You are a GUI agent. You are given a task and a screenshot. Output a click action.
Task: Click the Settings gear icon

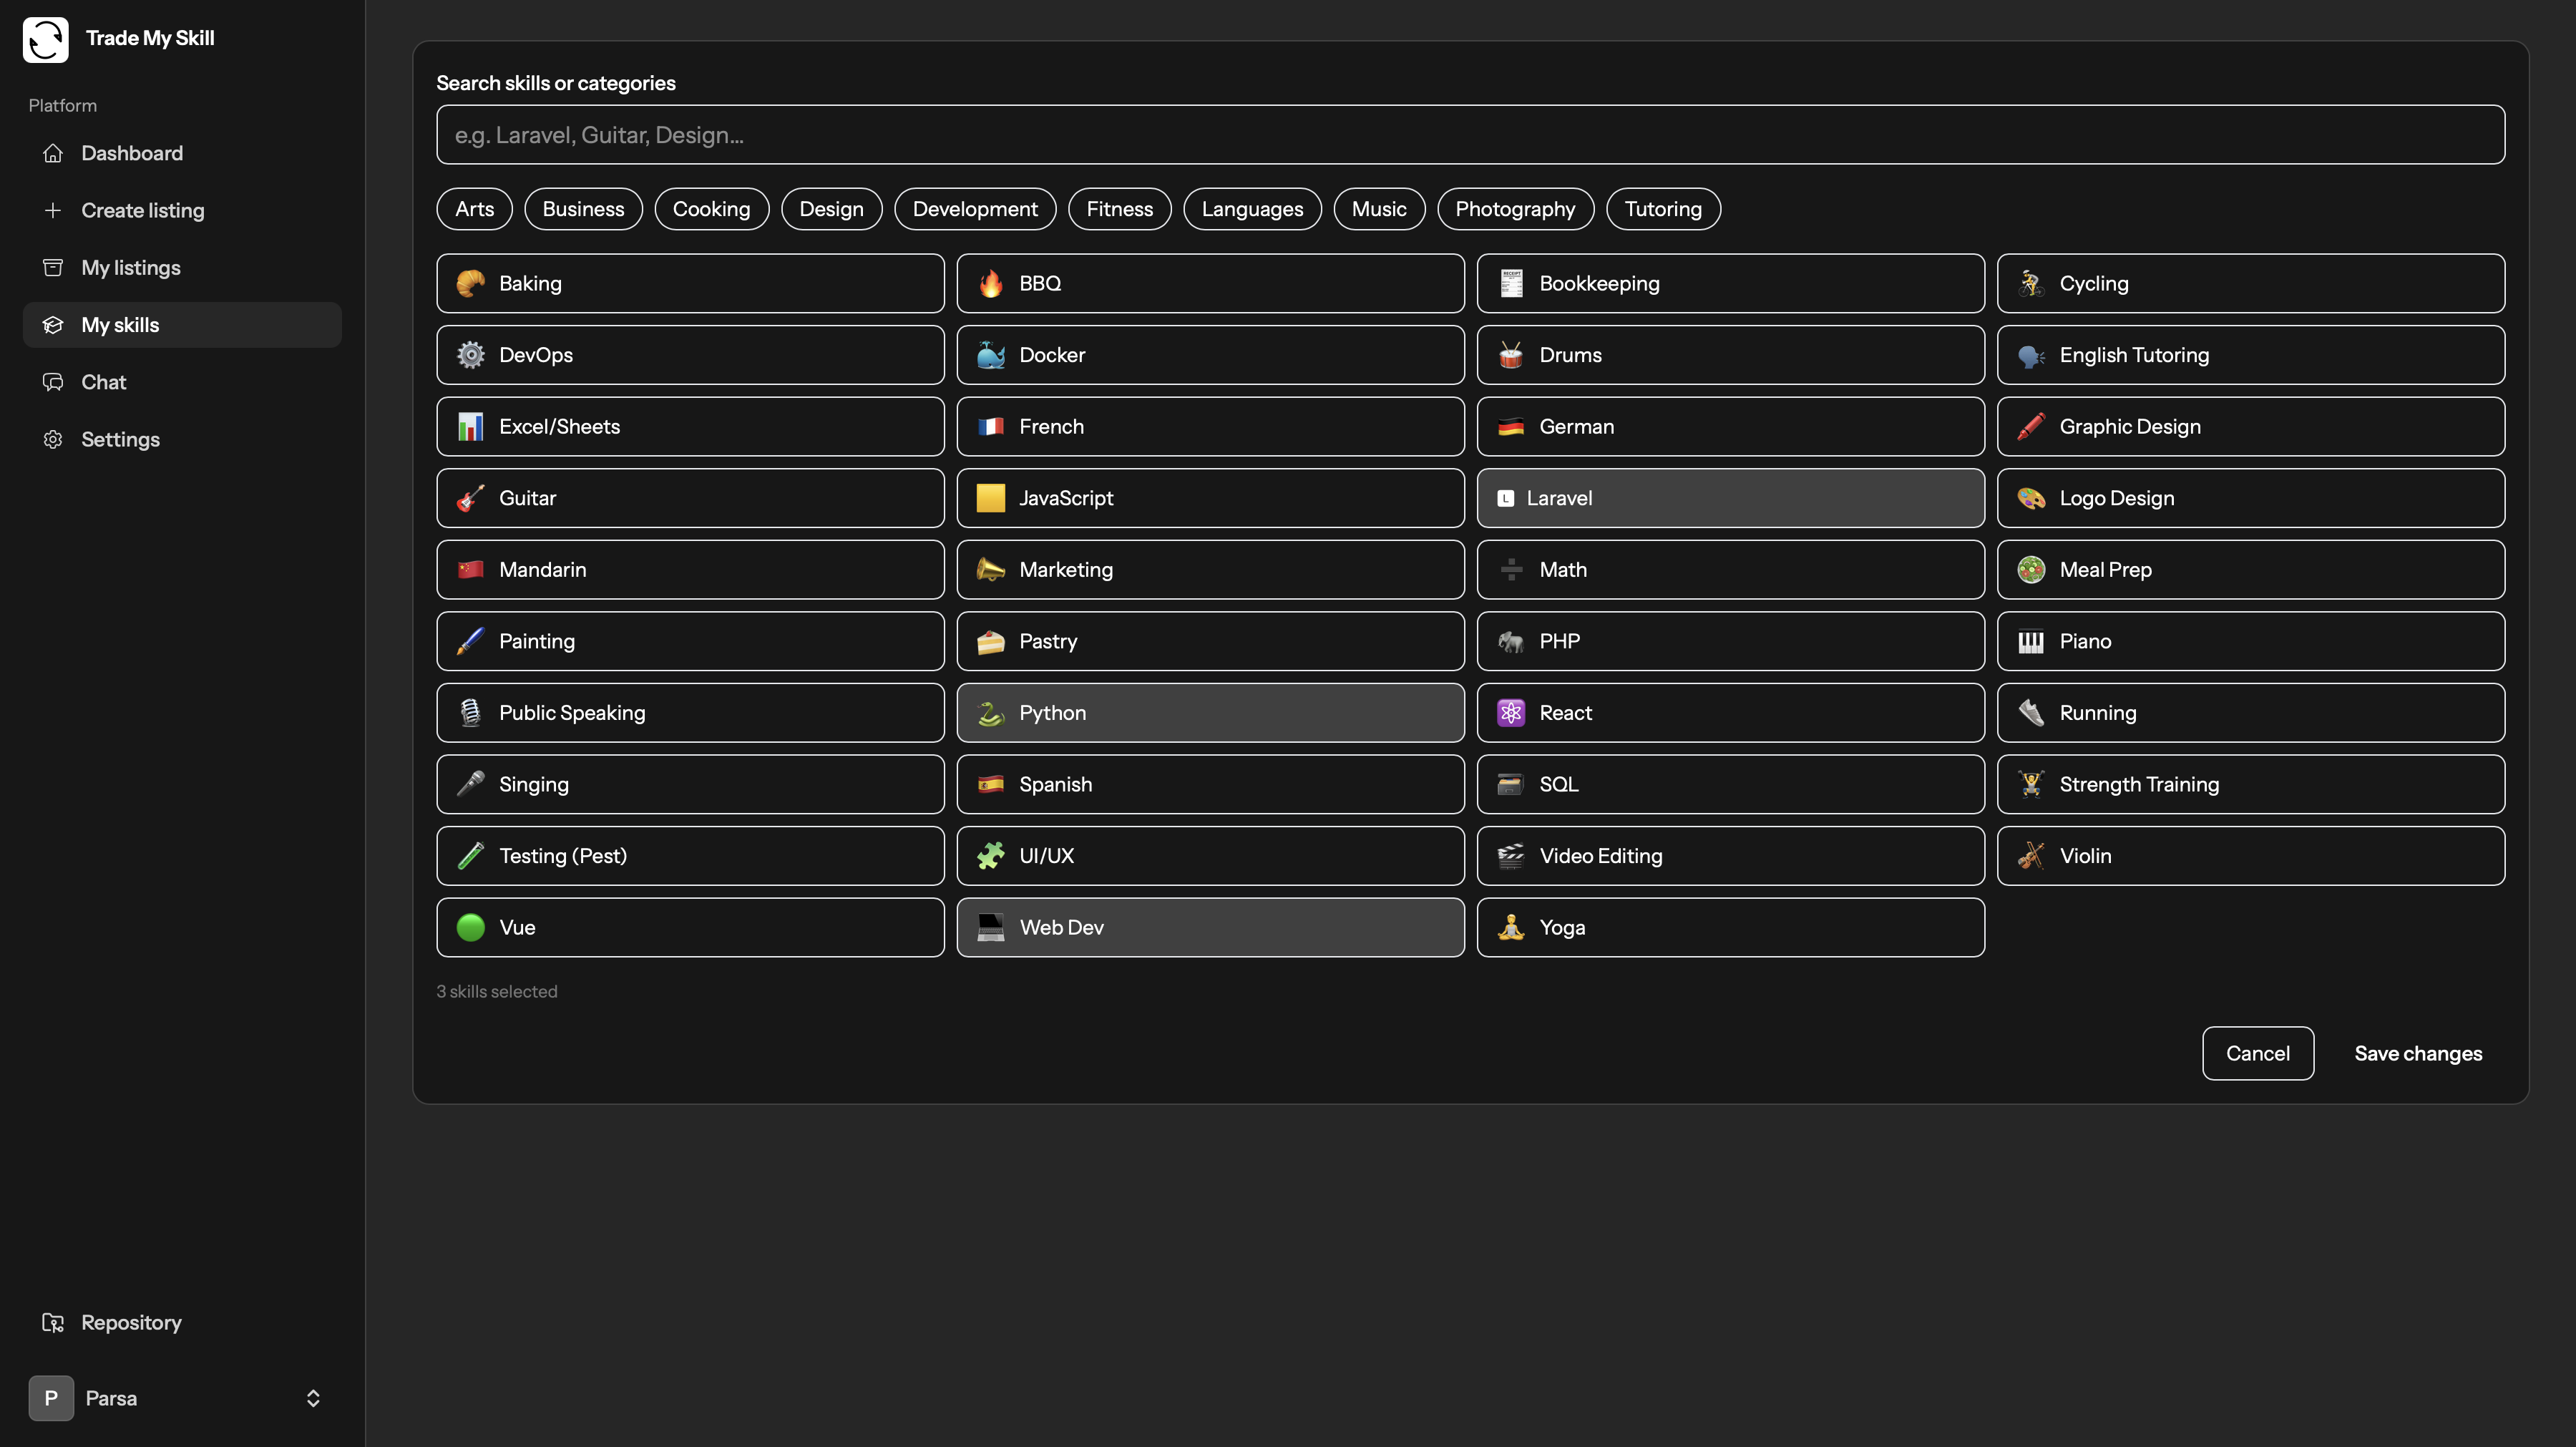coord(53,439)
